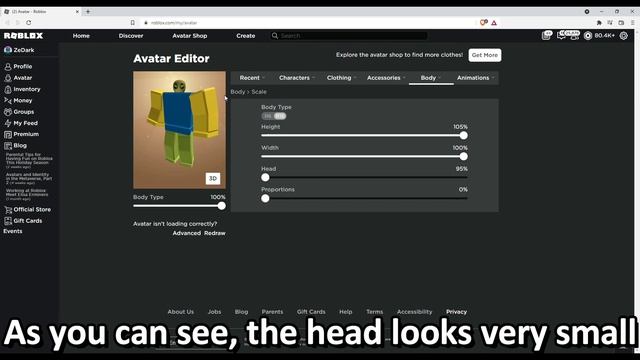Screen dimensions: 640x360
Task: Click the Body breadcrumb link
Action: (x=238, y=92)
